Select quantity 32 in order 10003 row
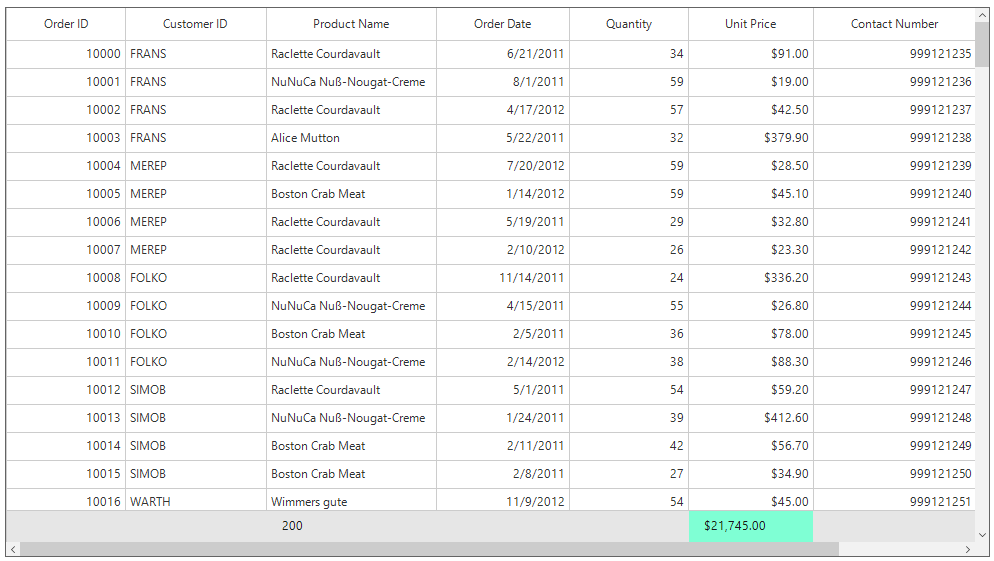This screenshot has width=994, height=561. pos(629,138)
